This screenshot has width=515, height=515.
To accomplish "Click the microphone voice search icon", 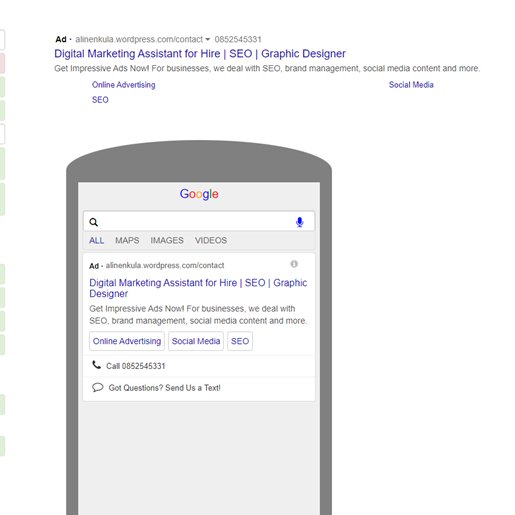I will coord(300,222).
